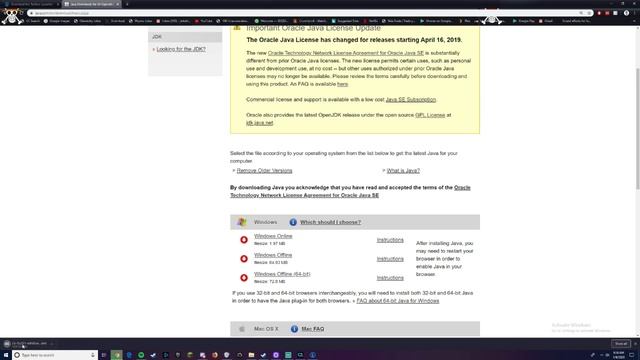Click Which should I choose? link

(331, 222)
